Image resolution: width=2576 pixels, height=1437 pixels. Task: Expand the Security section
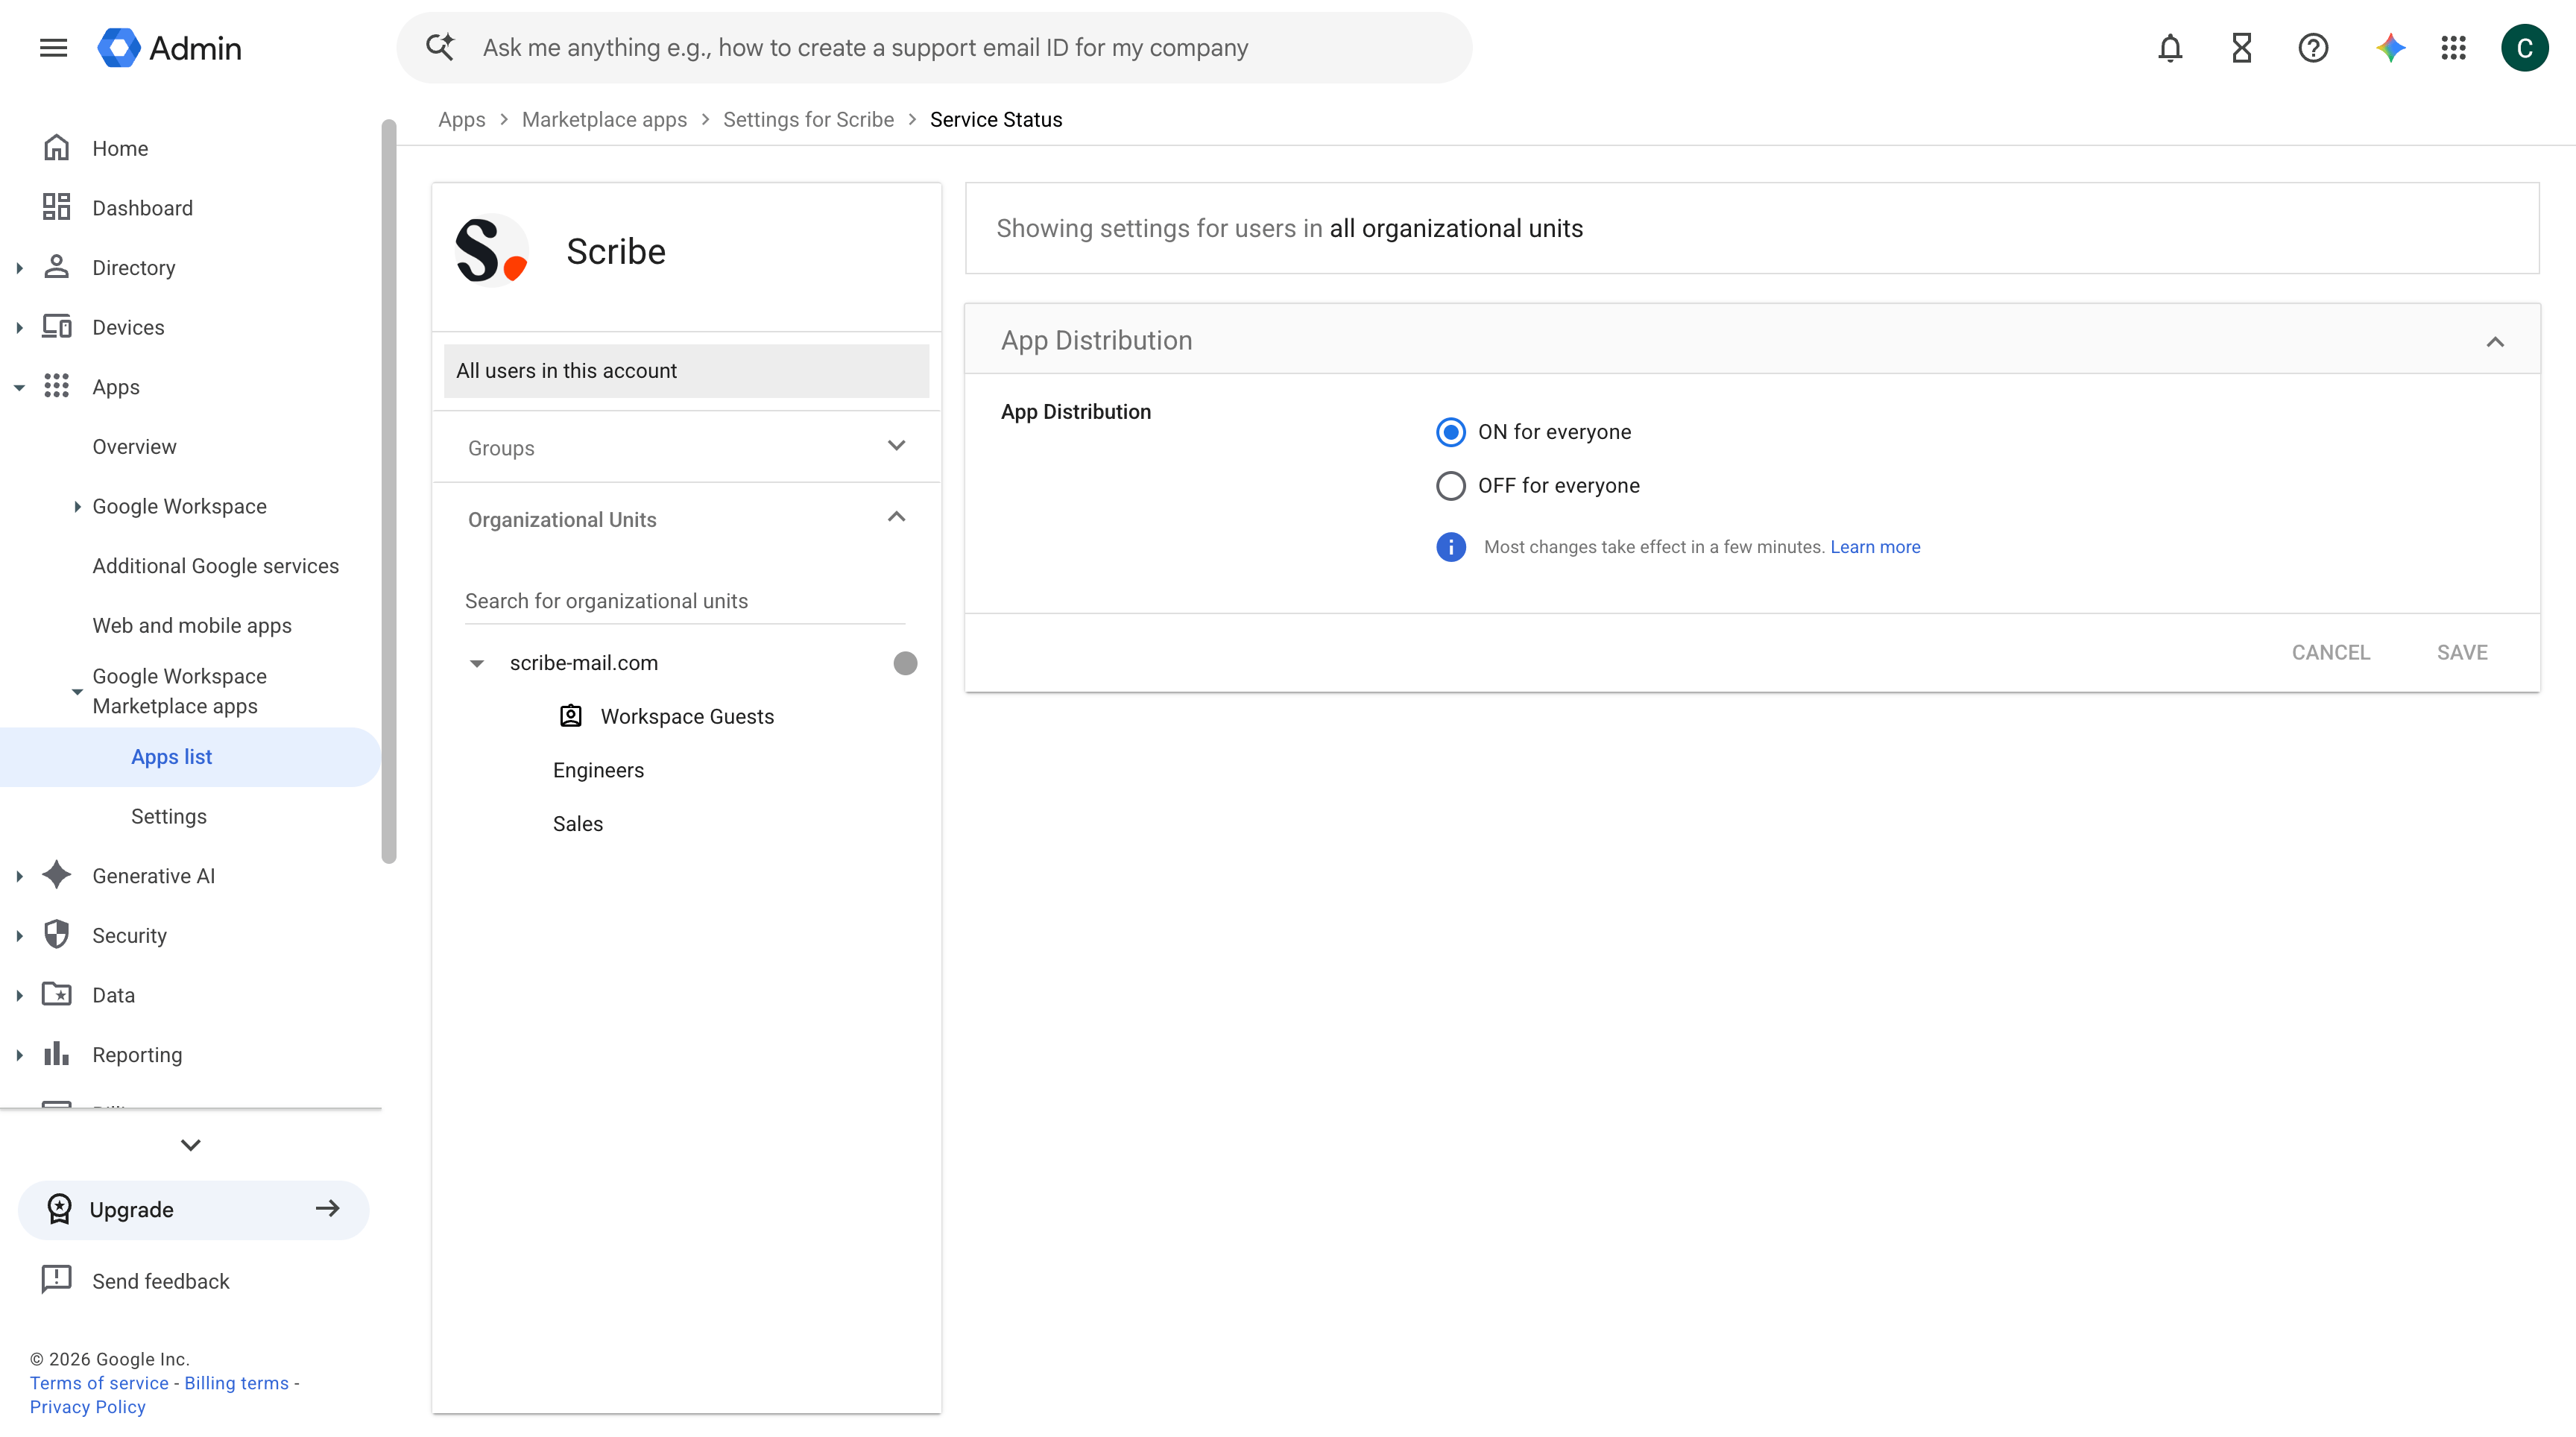19,936
